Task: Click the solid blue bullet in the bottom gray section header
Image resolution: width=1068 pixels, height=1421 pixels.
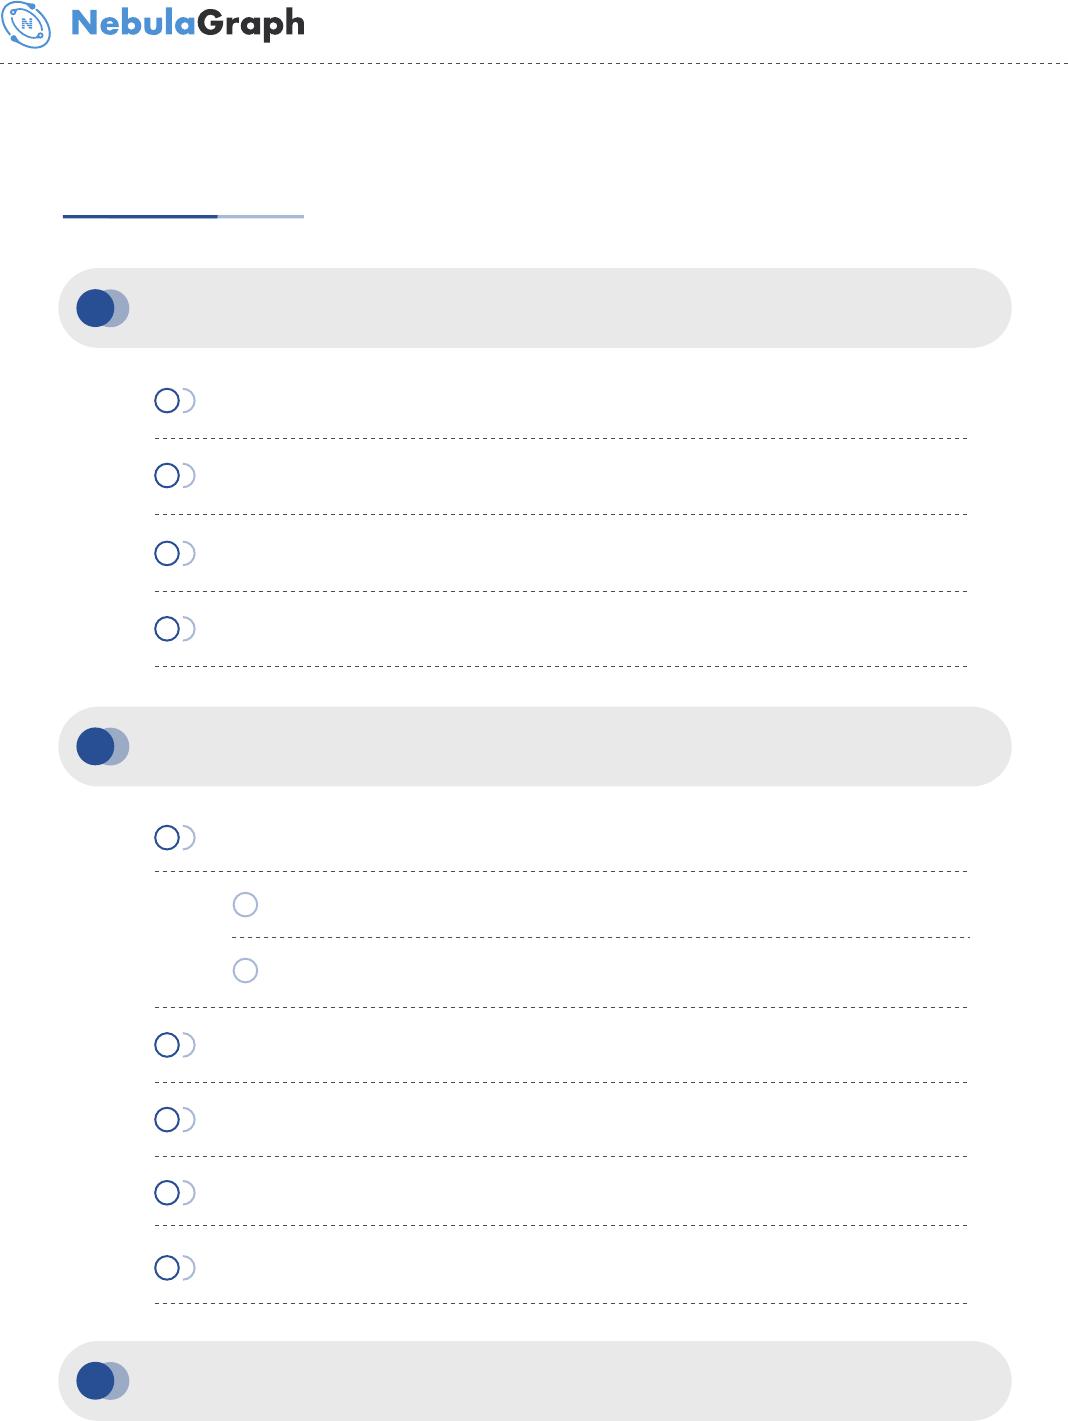Action: coord(95,1381)
